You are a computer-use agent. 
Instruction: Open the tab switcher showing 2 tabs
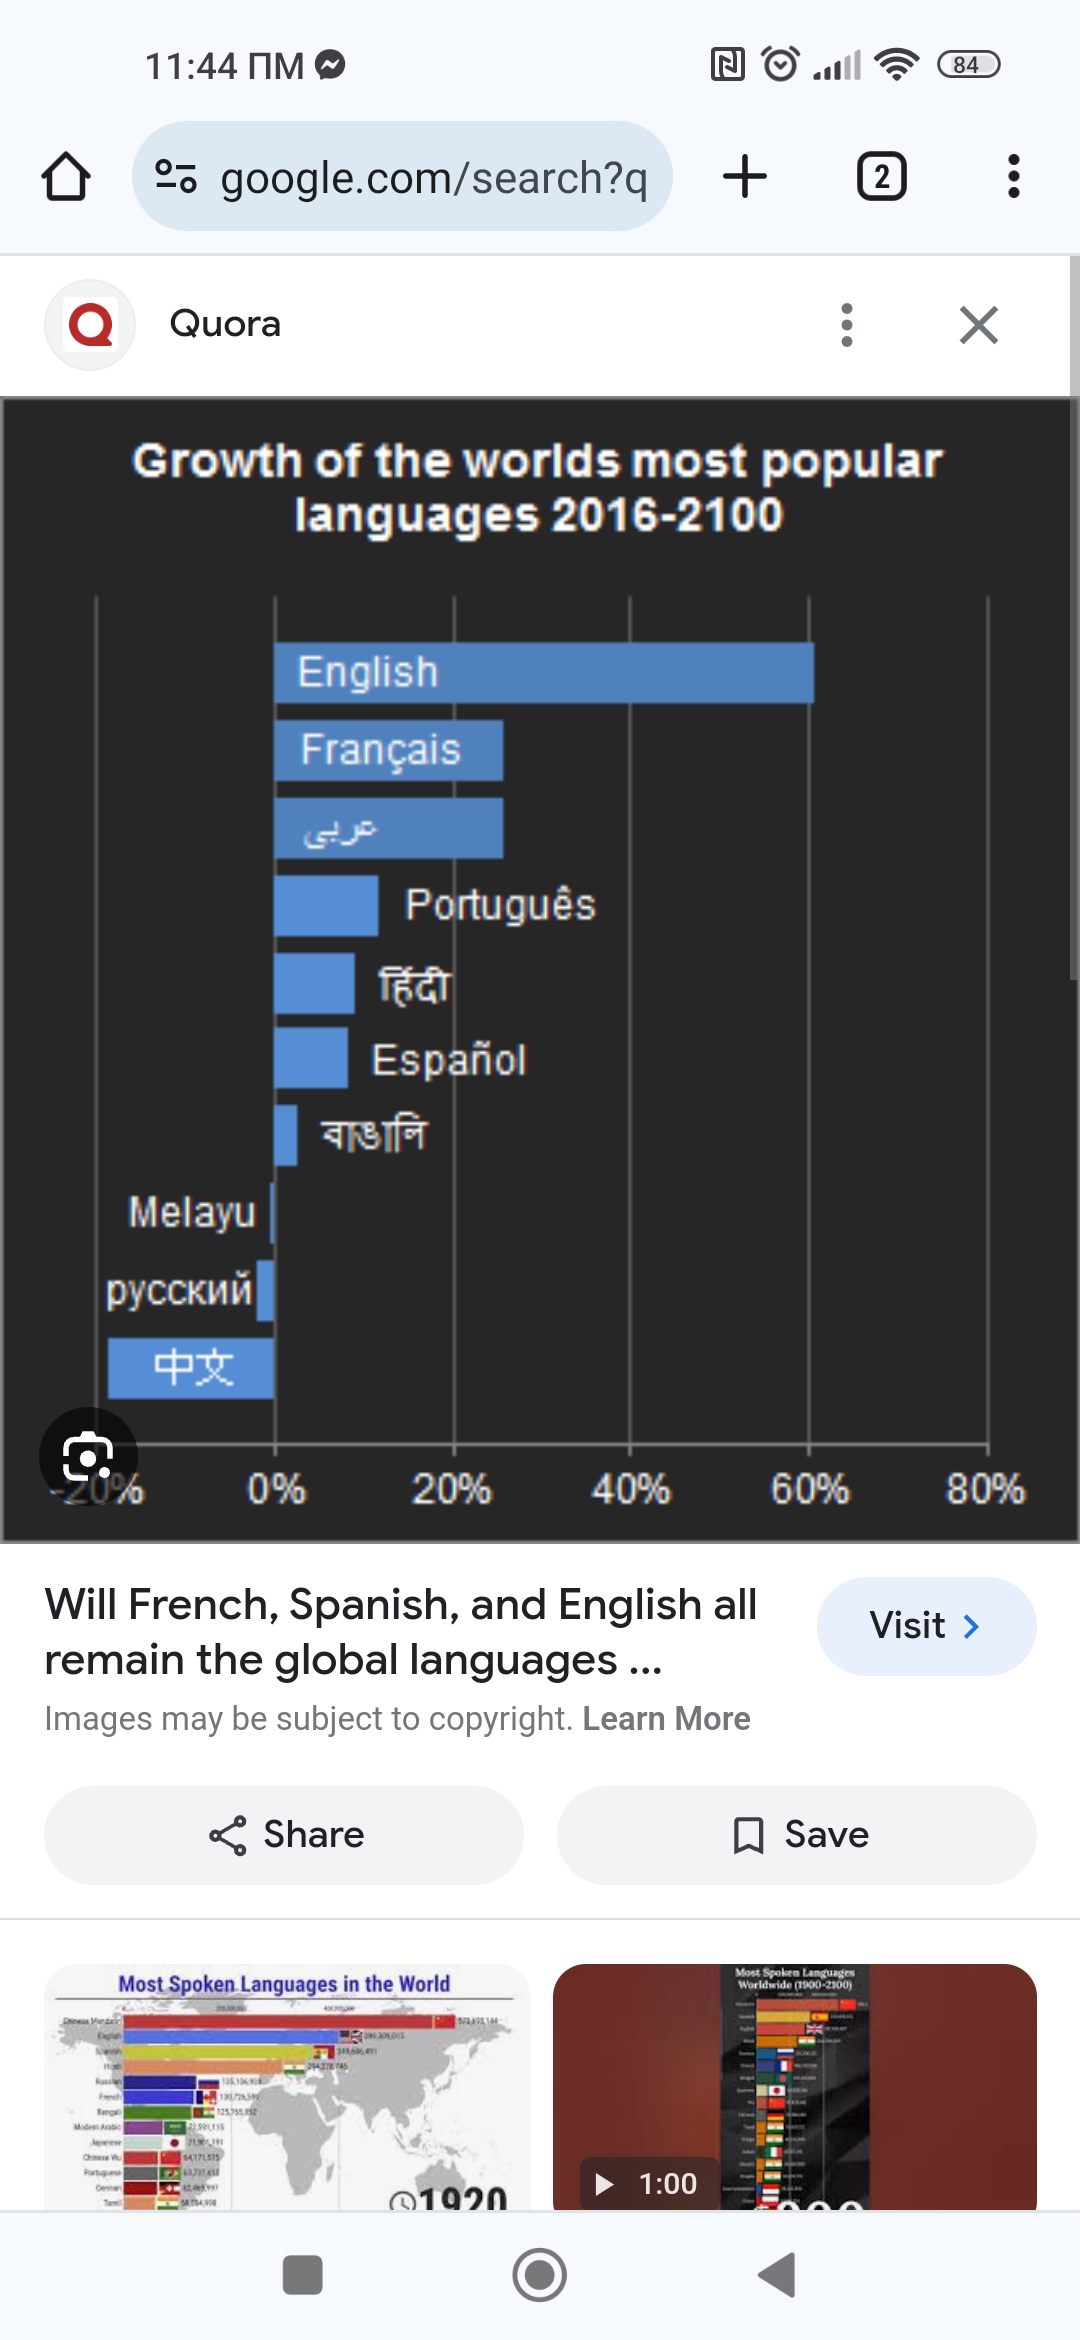coord(881,177)
